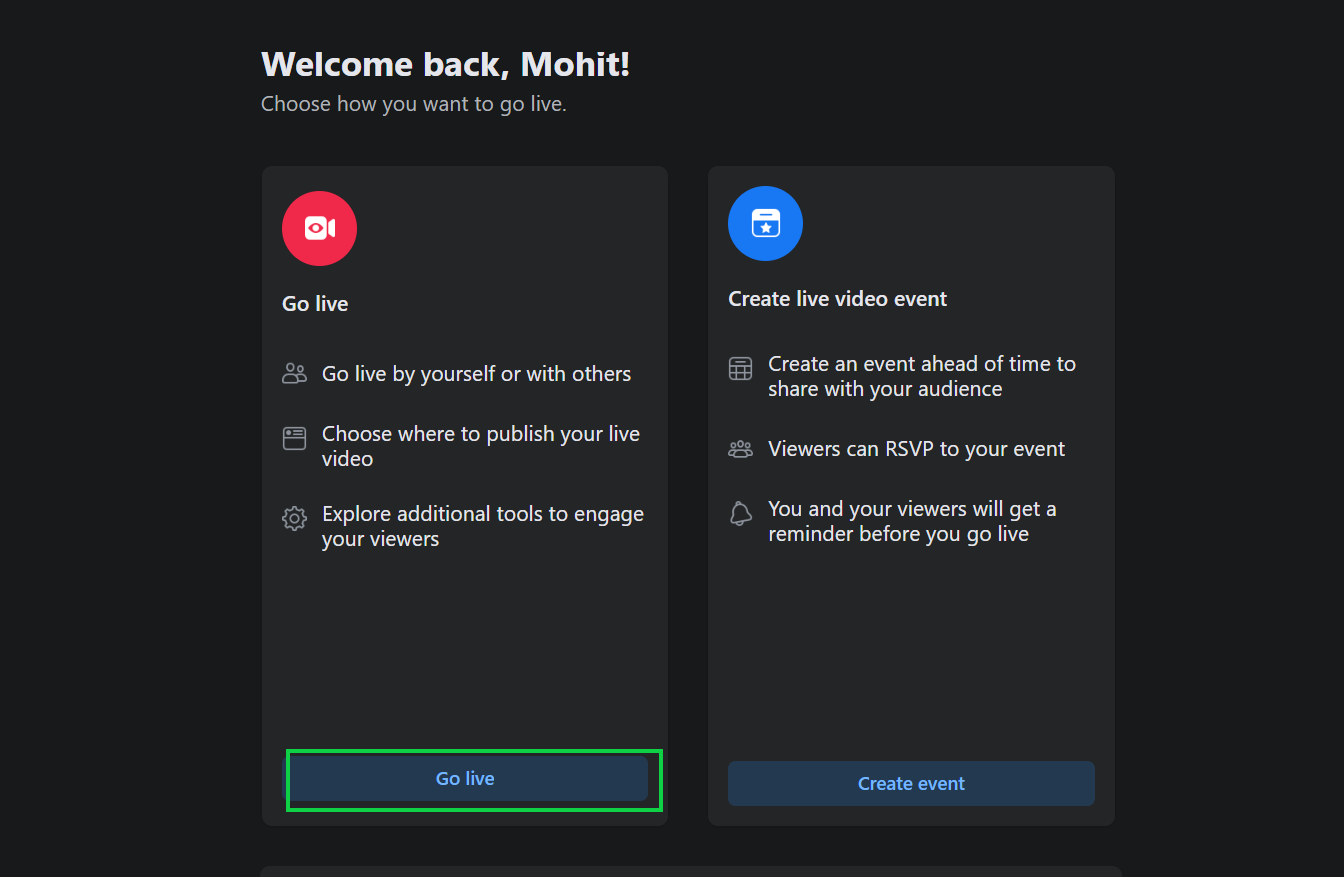Select 'You and your viewers will get a reminder' text
Image resolution: width=1344 pixels, height=877 pixels.
point(912,521)
